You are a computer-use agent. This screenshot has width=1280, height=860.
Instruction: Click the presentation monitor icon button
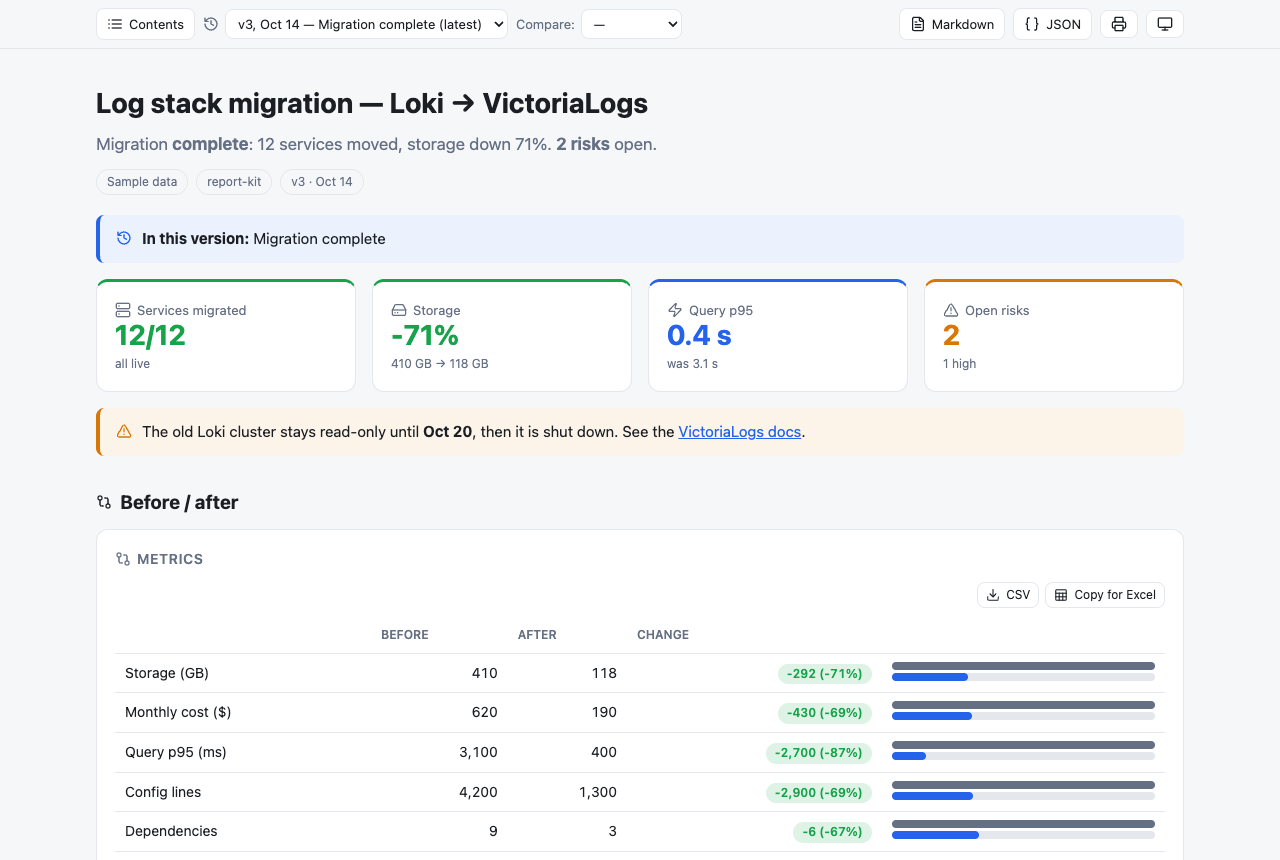pos(1165,24)
